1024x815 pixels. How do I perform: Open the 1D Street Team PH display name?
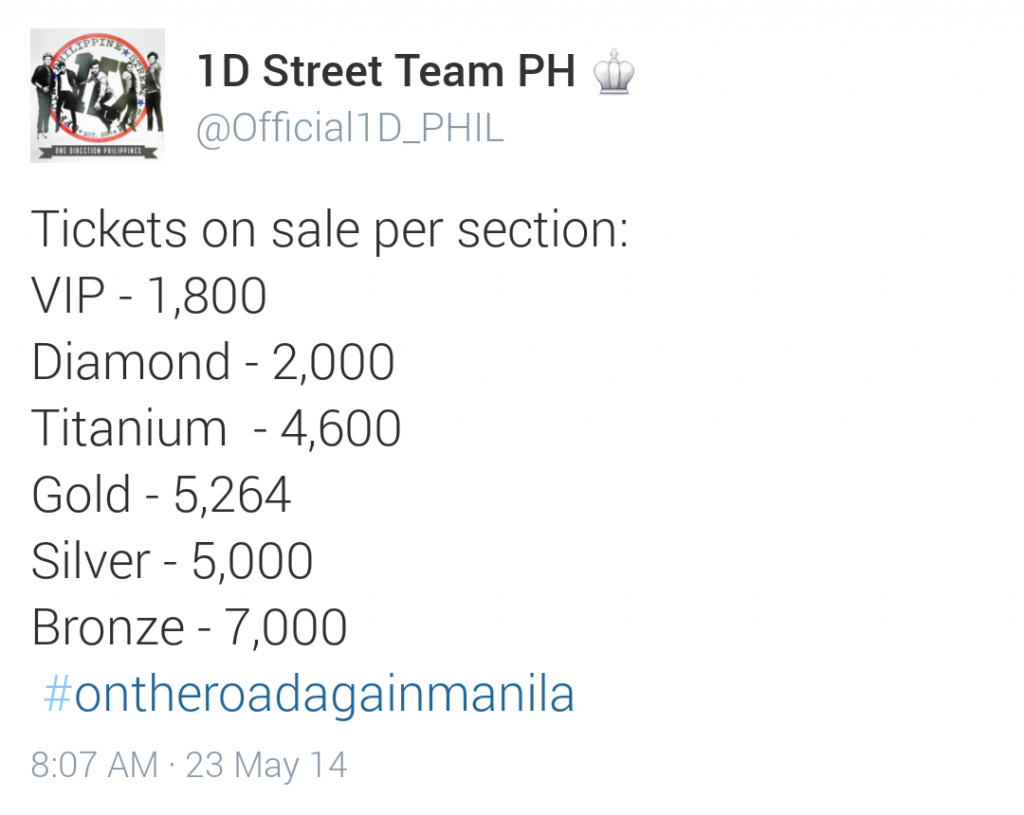(x=386, y=71)
